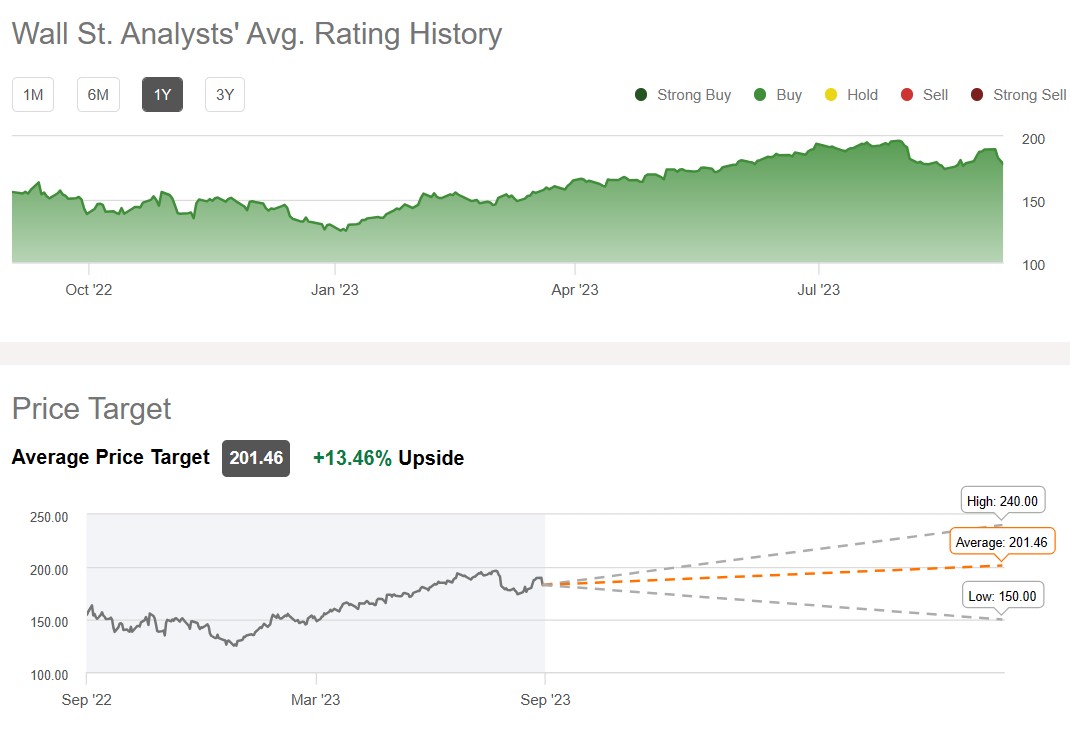Click the Mar '23 price chart marker
This screenshot has width=1070, height=742.
[315, 700]
